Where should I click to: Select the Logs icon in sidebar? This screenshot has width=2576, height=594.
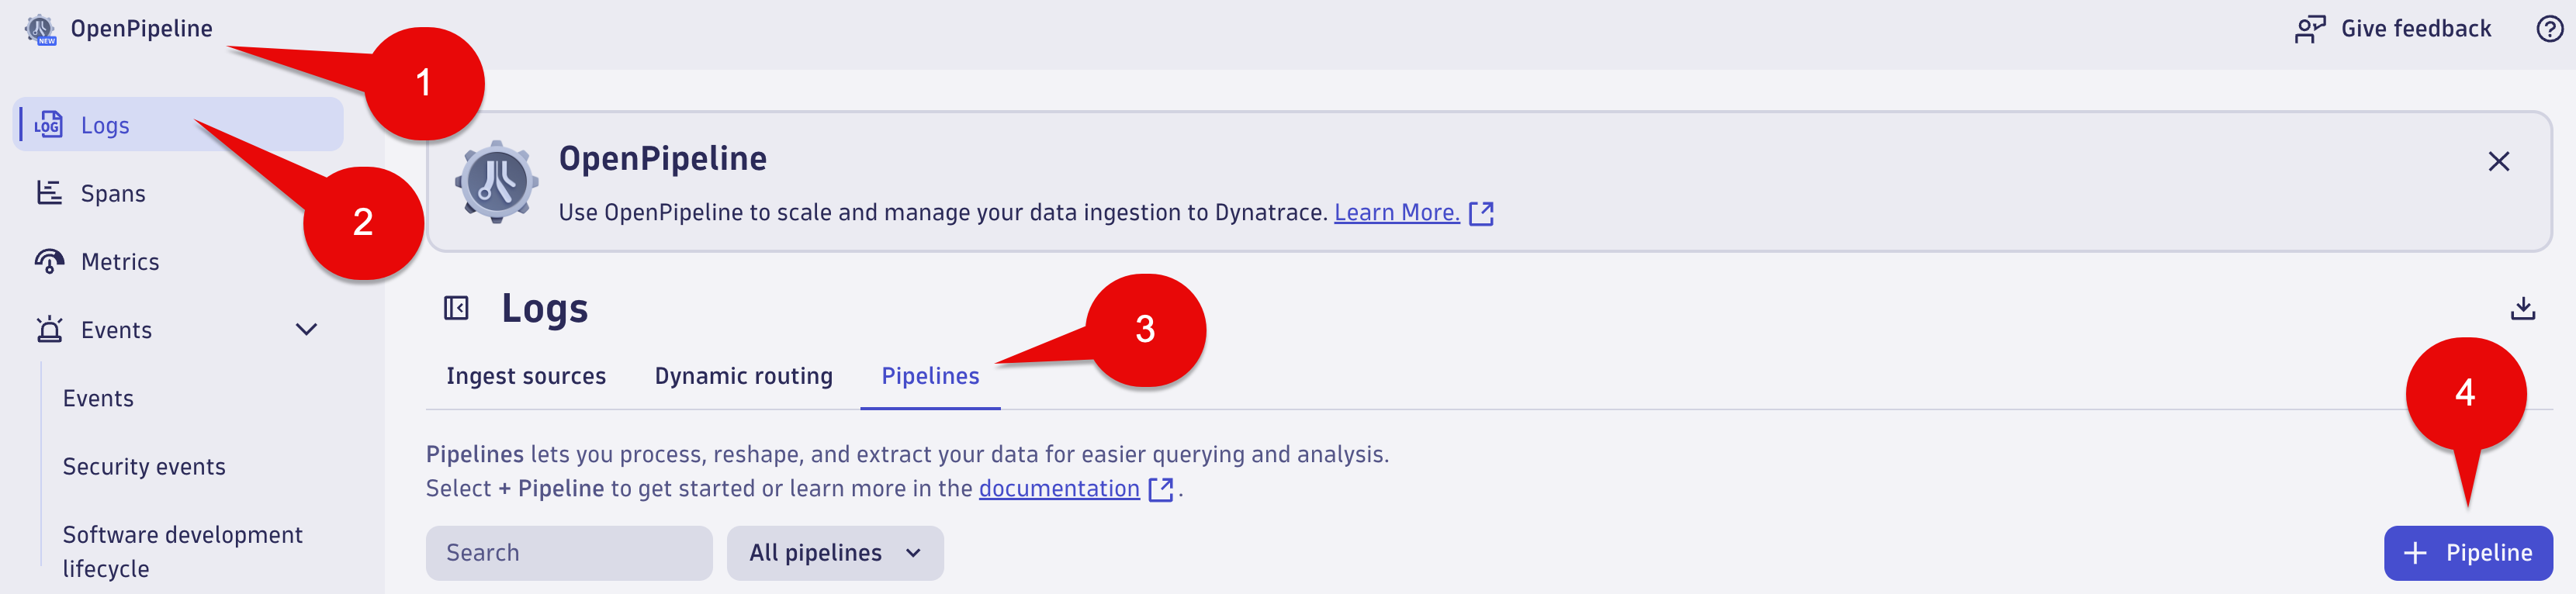[x=48, y=125]
